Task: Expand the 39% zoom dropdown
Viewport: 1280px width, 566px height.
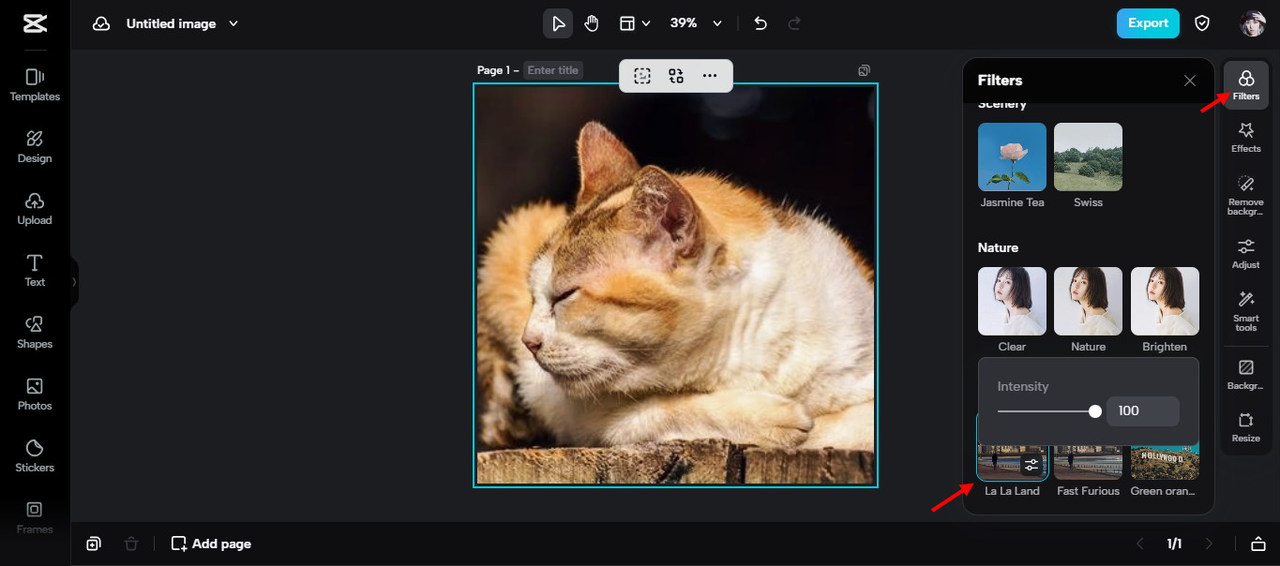Action: tap(717, 23)
